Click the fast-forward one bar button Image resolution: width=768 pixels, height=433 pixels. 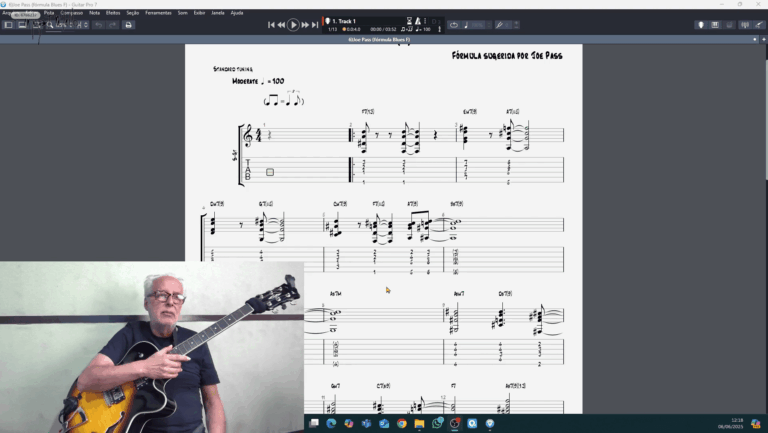tap(305, 24)
